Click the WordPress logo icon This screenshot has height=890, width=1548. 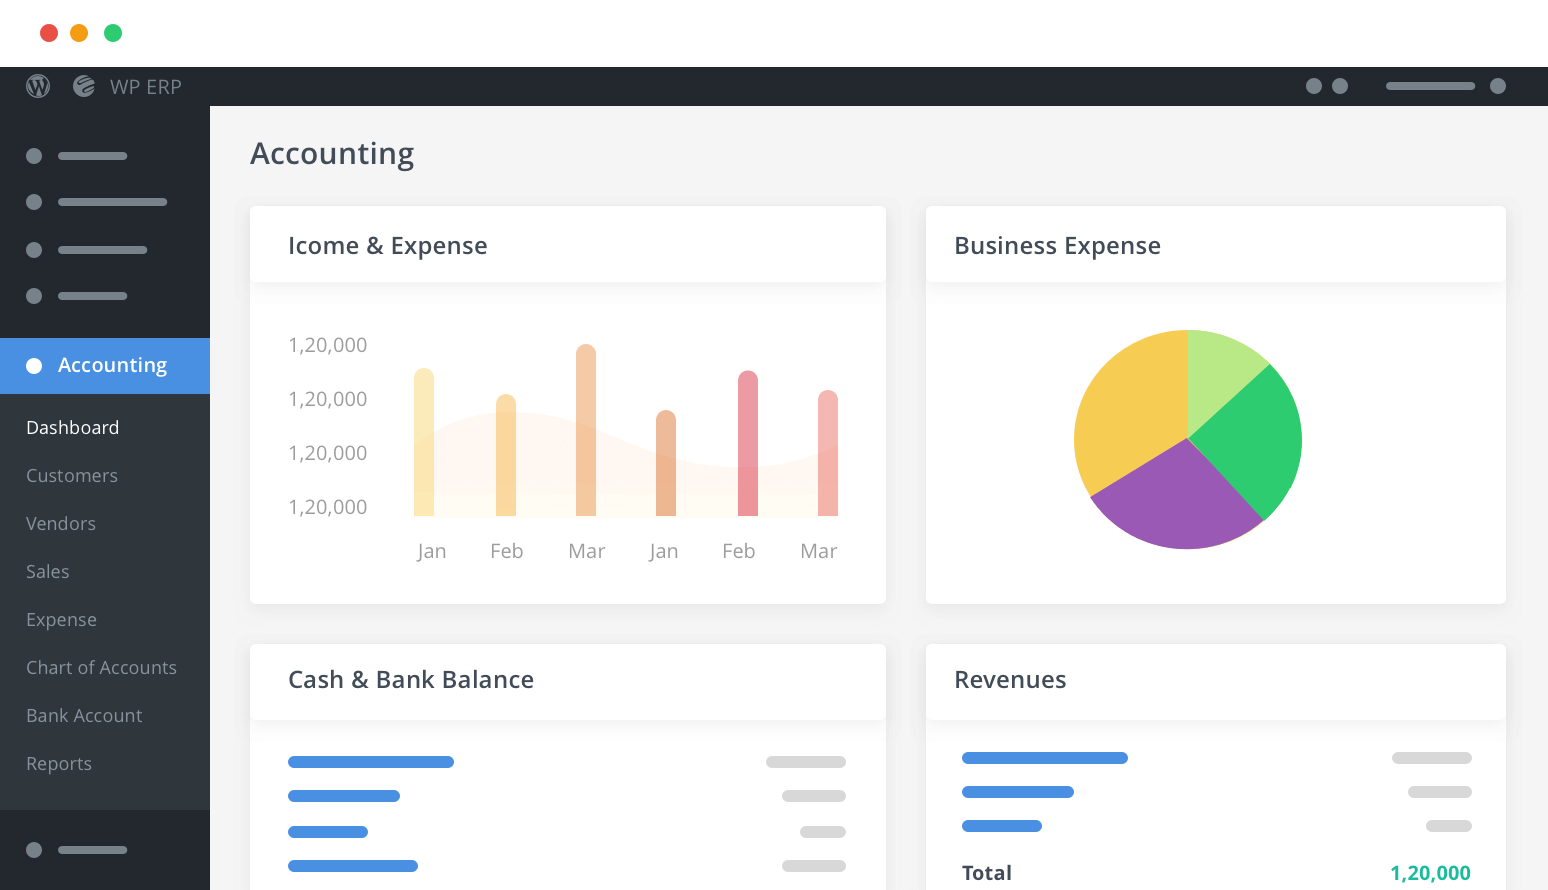coord(37,86)
